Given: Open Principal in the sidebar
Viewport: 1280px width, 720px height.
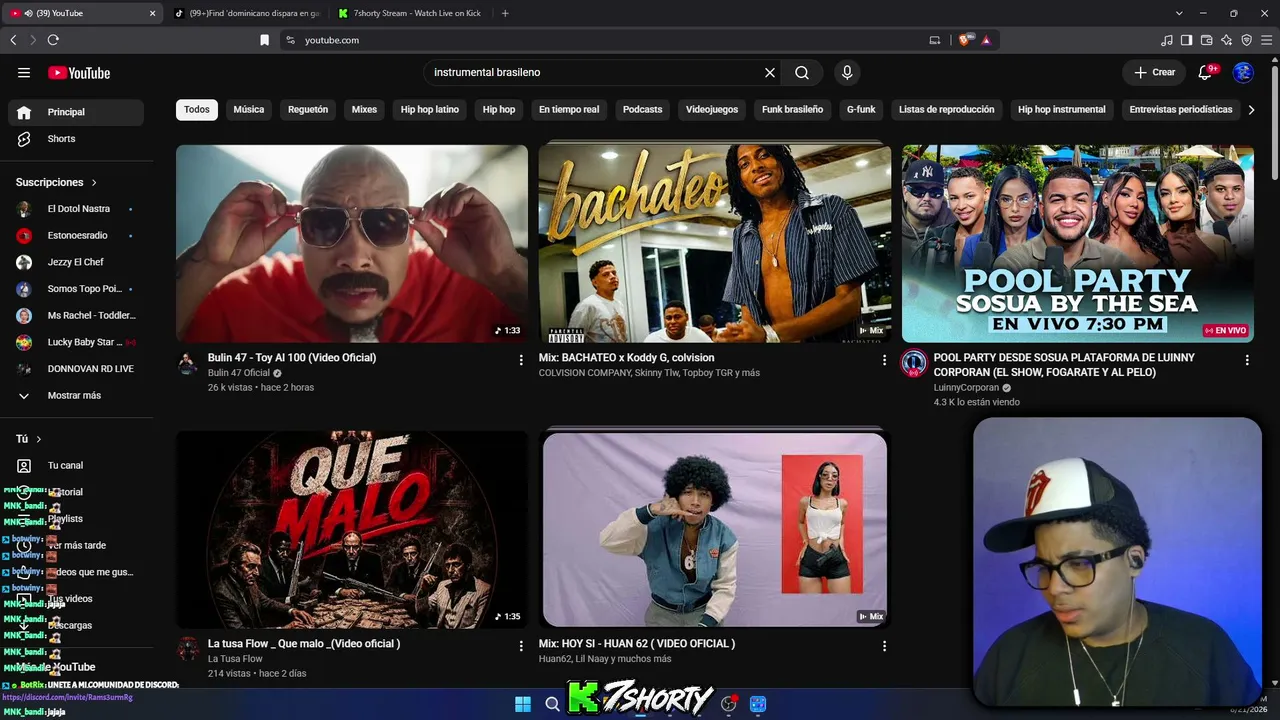Looking at the screenshot, I should [76, 112].
